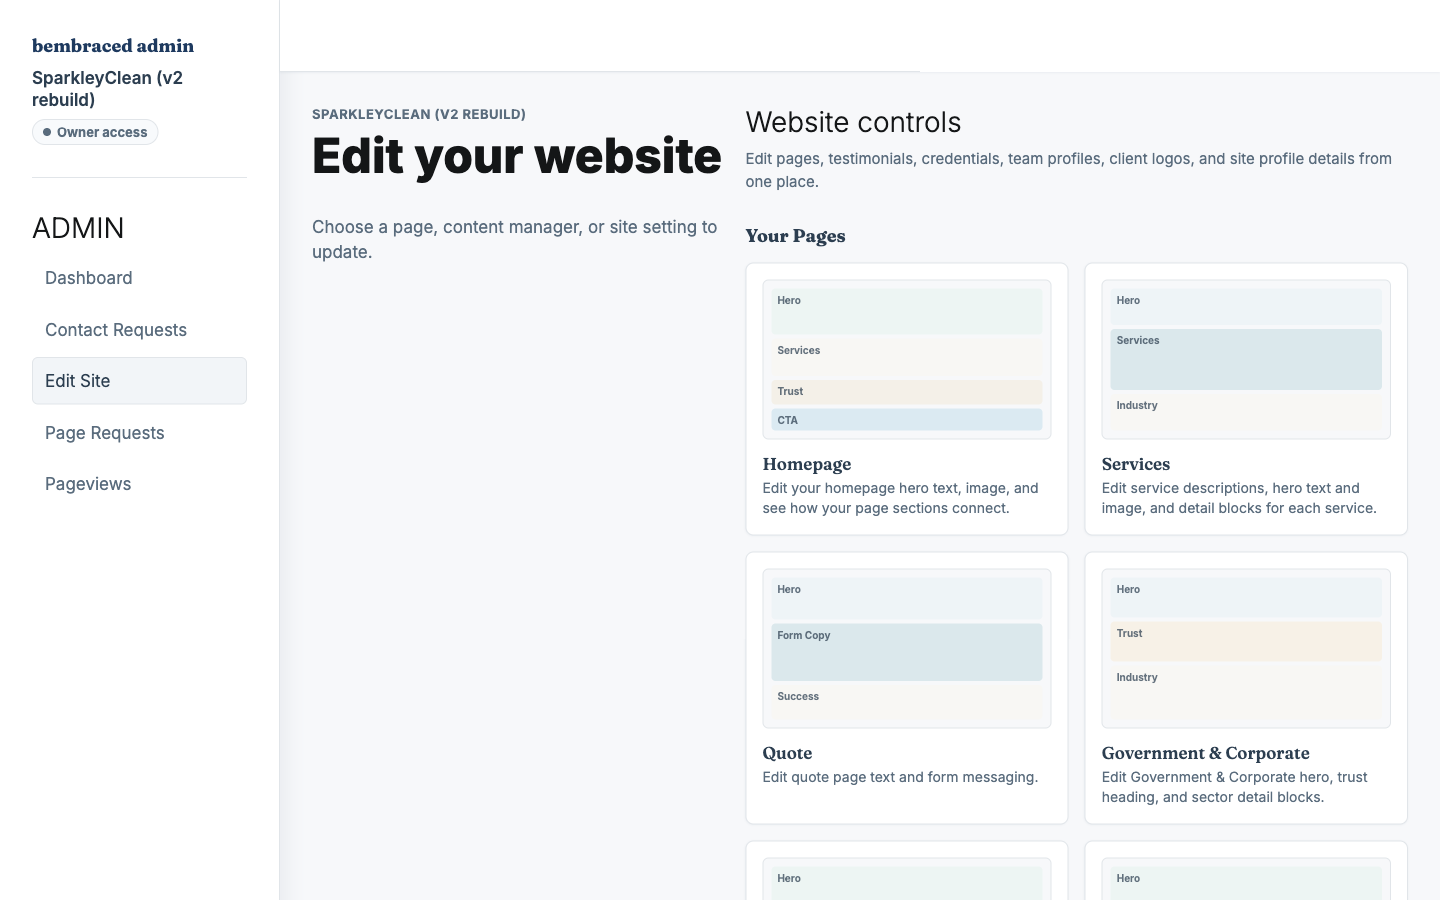Viewport: 1440px width, 900px height.
Task: Click the 'Your Pages' section heading
Action: coord(795,236)
